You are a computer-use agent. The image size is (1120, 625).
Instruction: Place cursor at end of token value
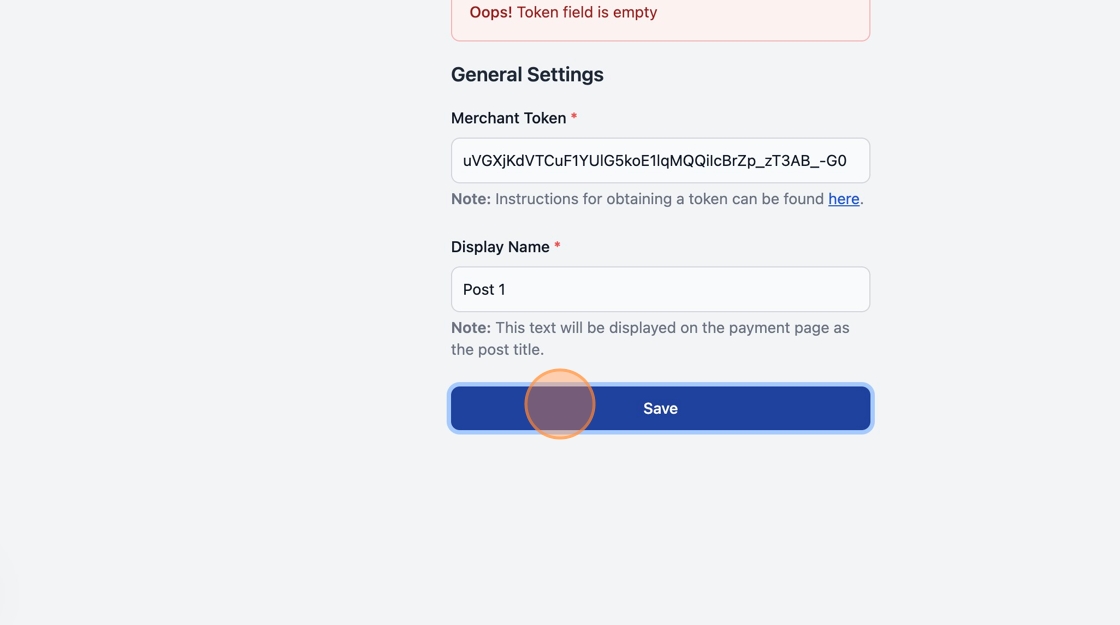(x=853, y=161)
